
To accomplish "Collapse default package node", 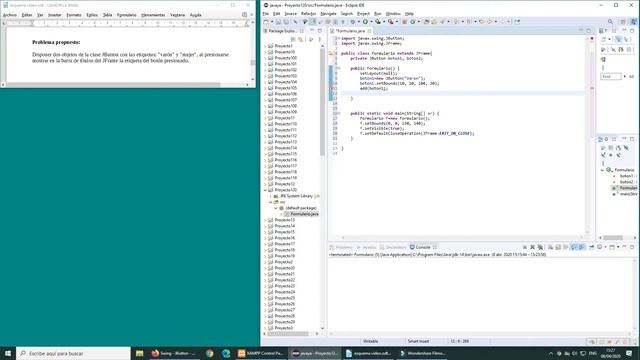I will click(276, 208).
